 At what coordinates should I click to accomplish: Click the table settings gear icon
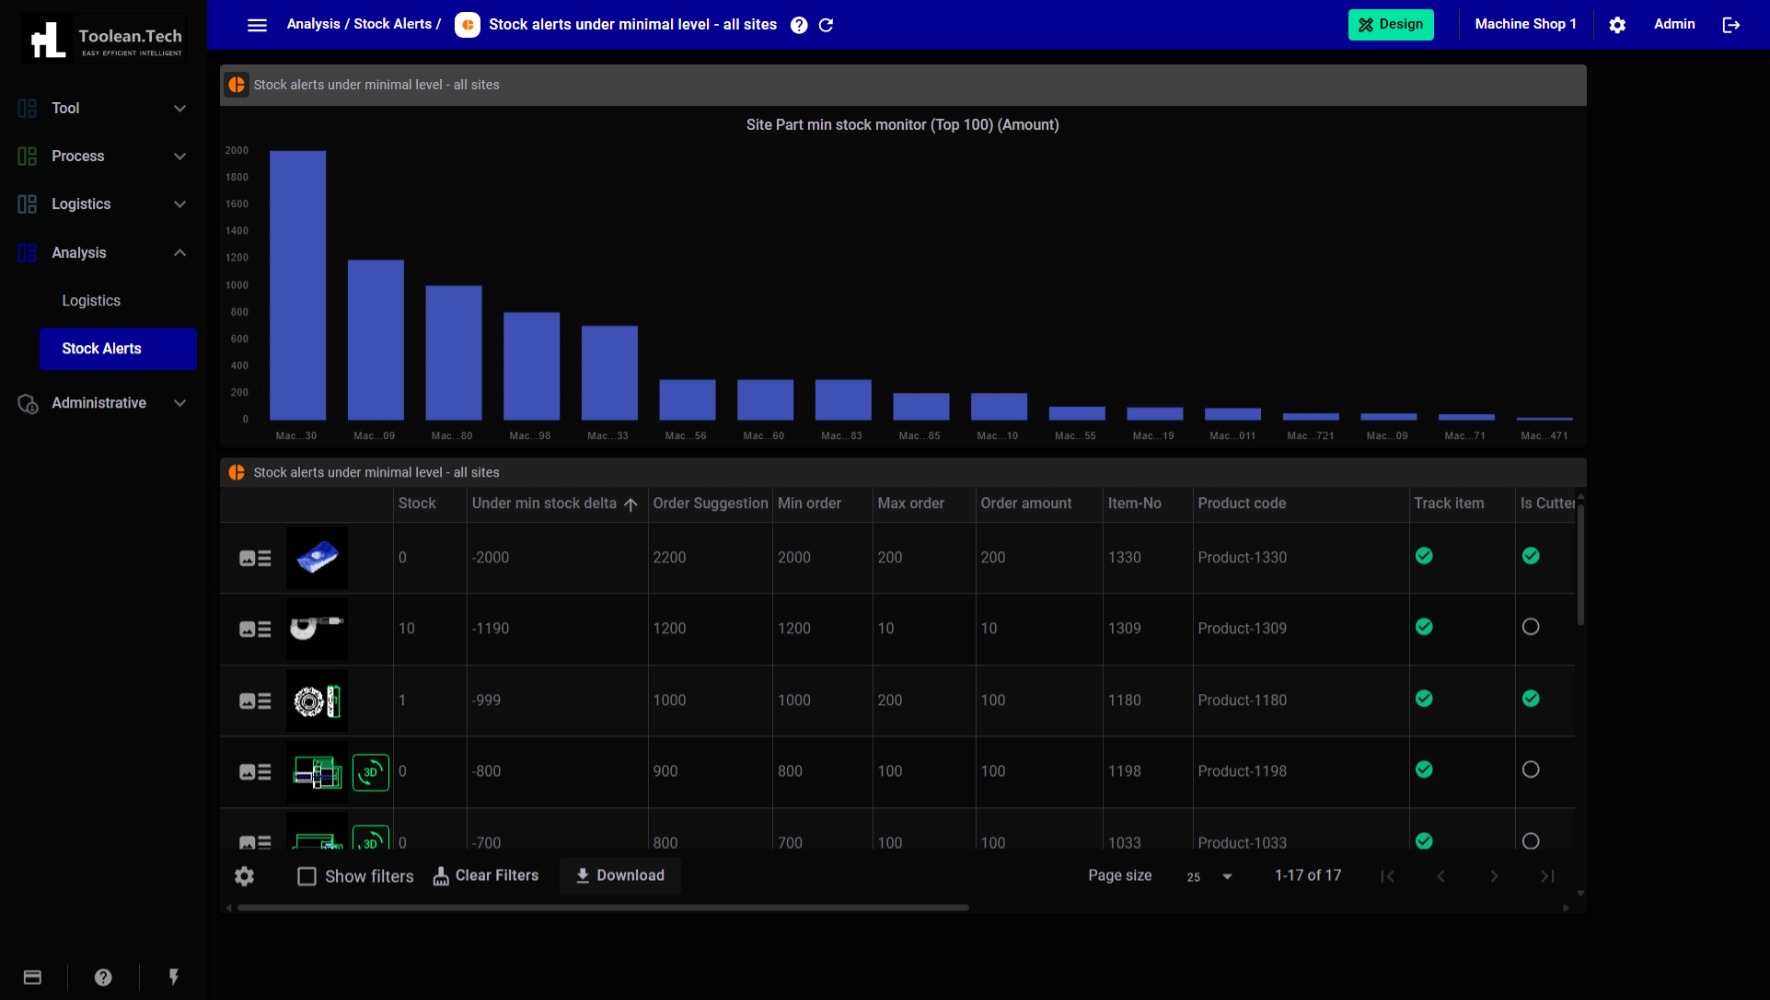pyautogui.click(x=244, y=876)
